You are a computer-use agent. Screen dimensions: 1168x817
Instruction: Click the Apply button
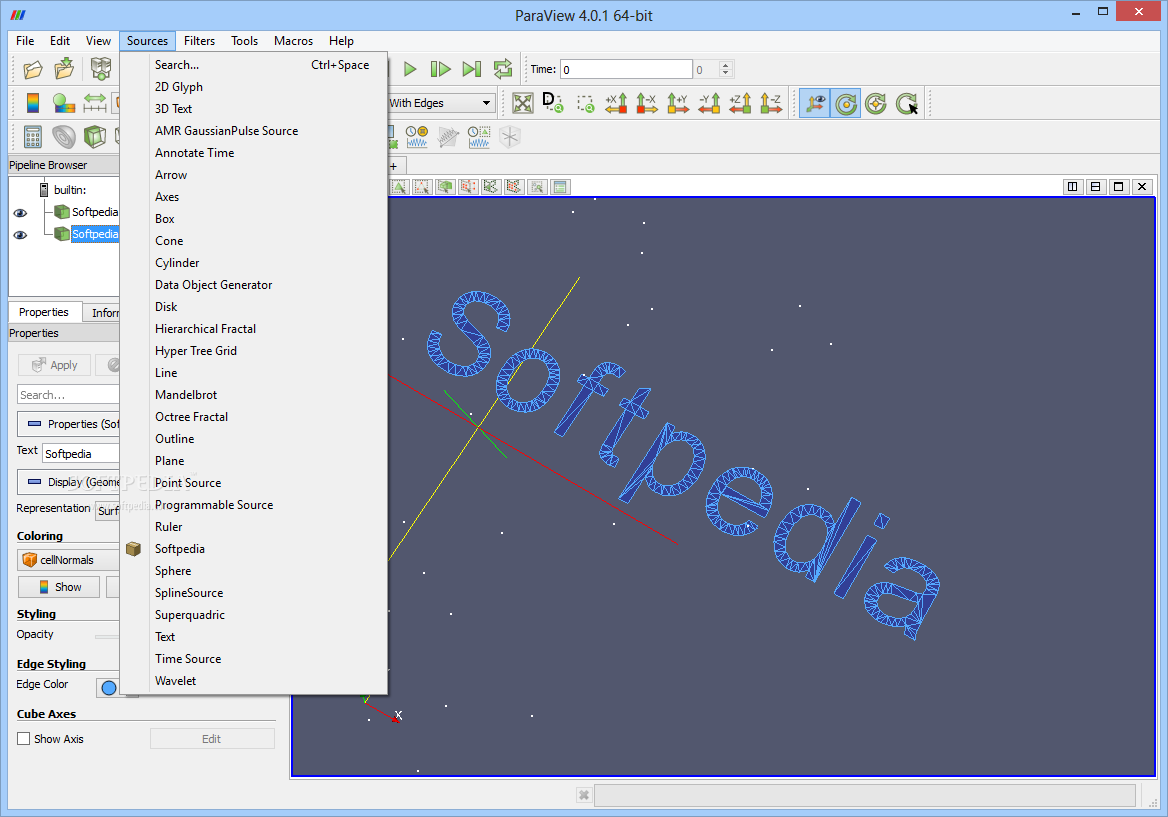click(54, 365)
